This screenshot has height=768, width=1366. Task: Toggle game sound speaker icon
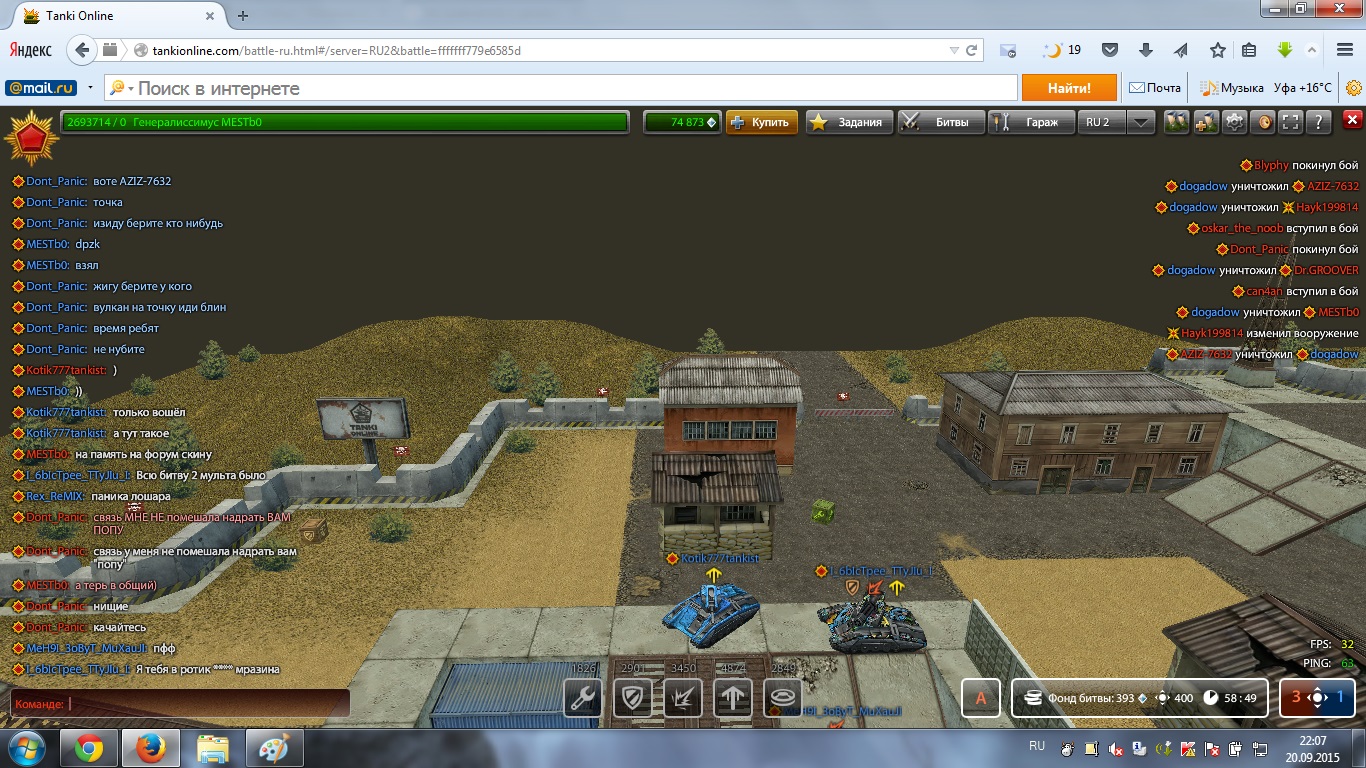tap(1263, 122)
